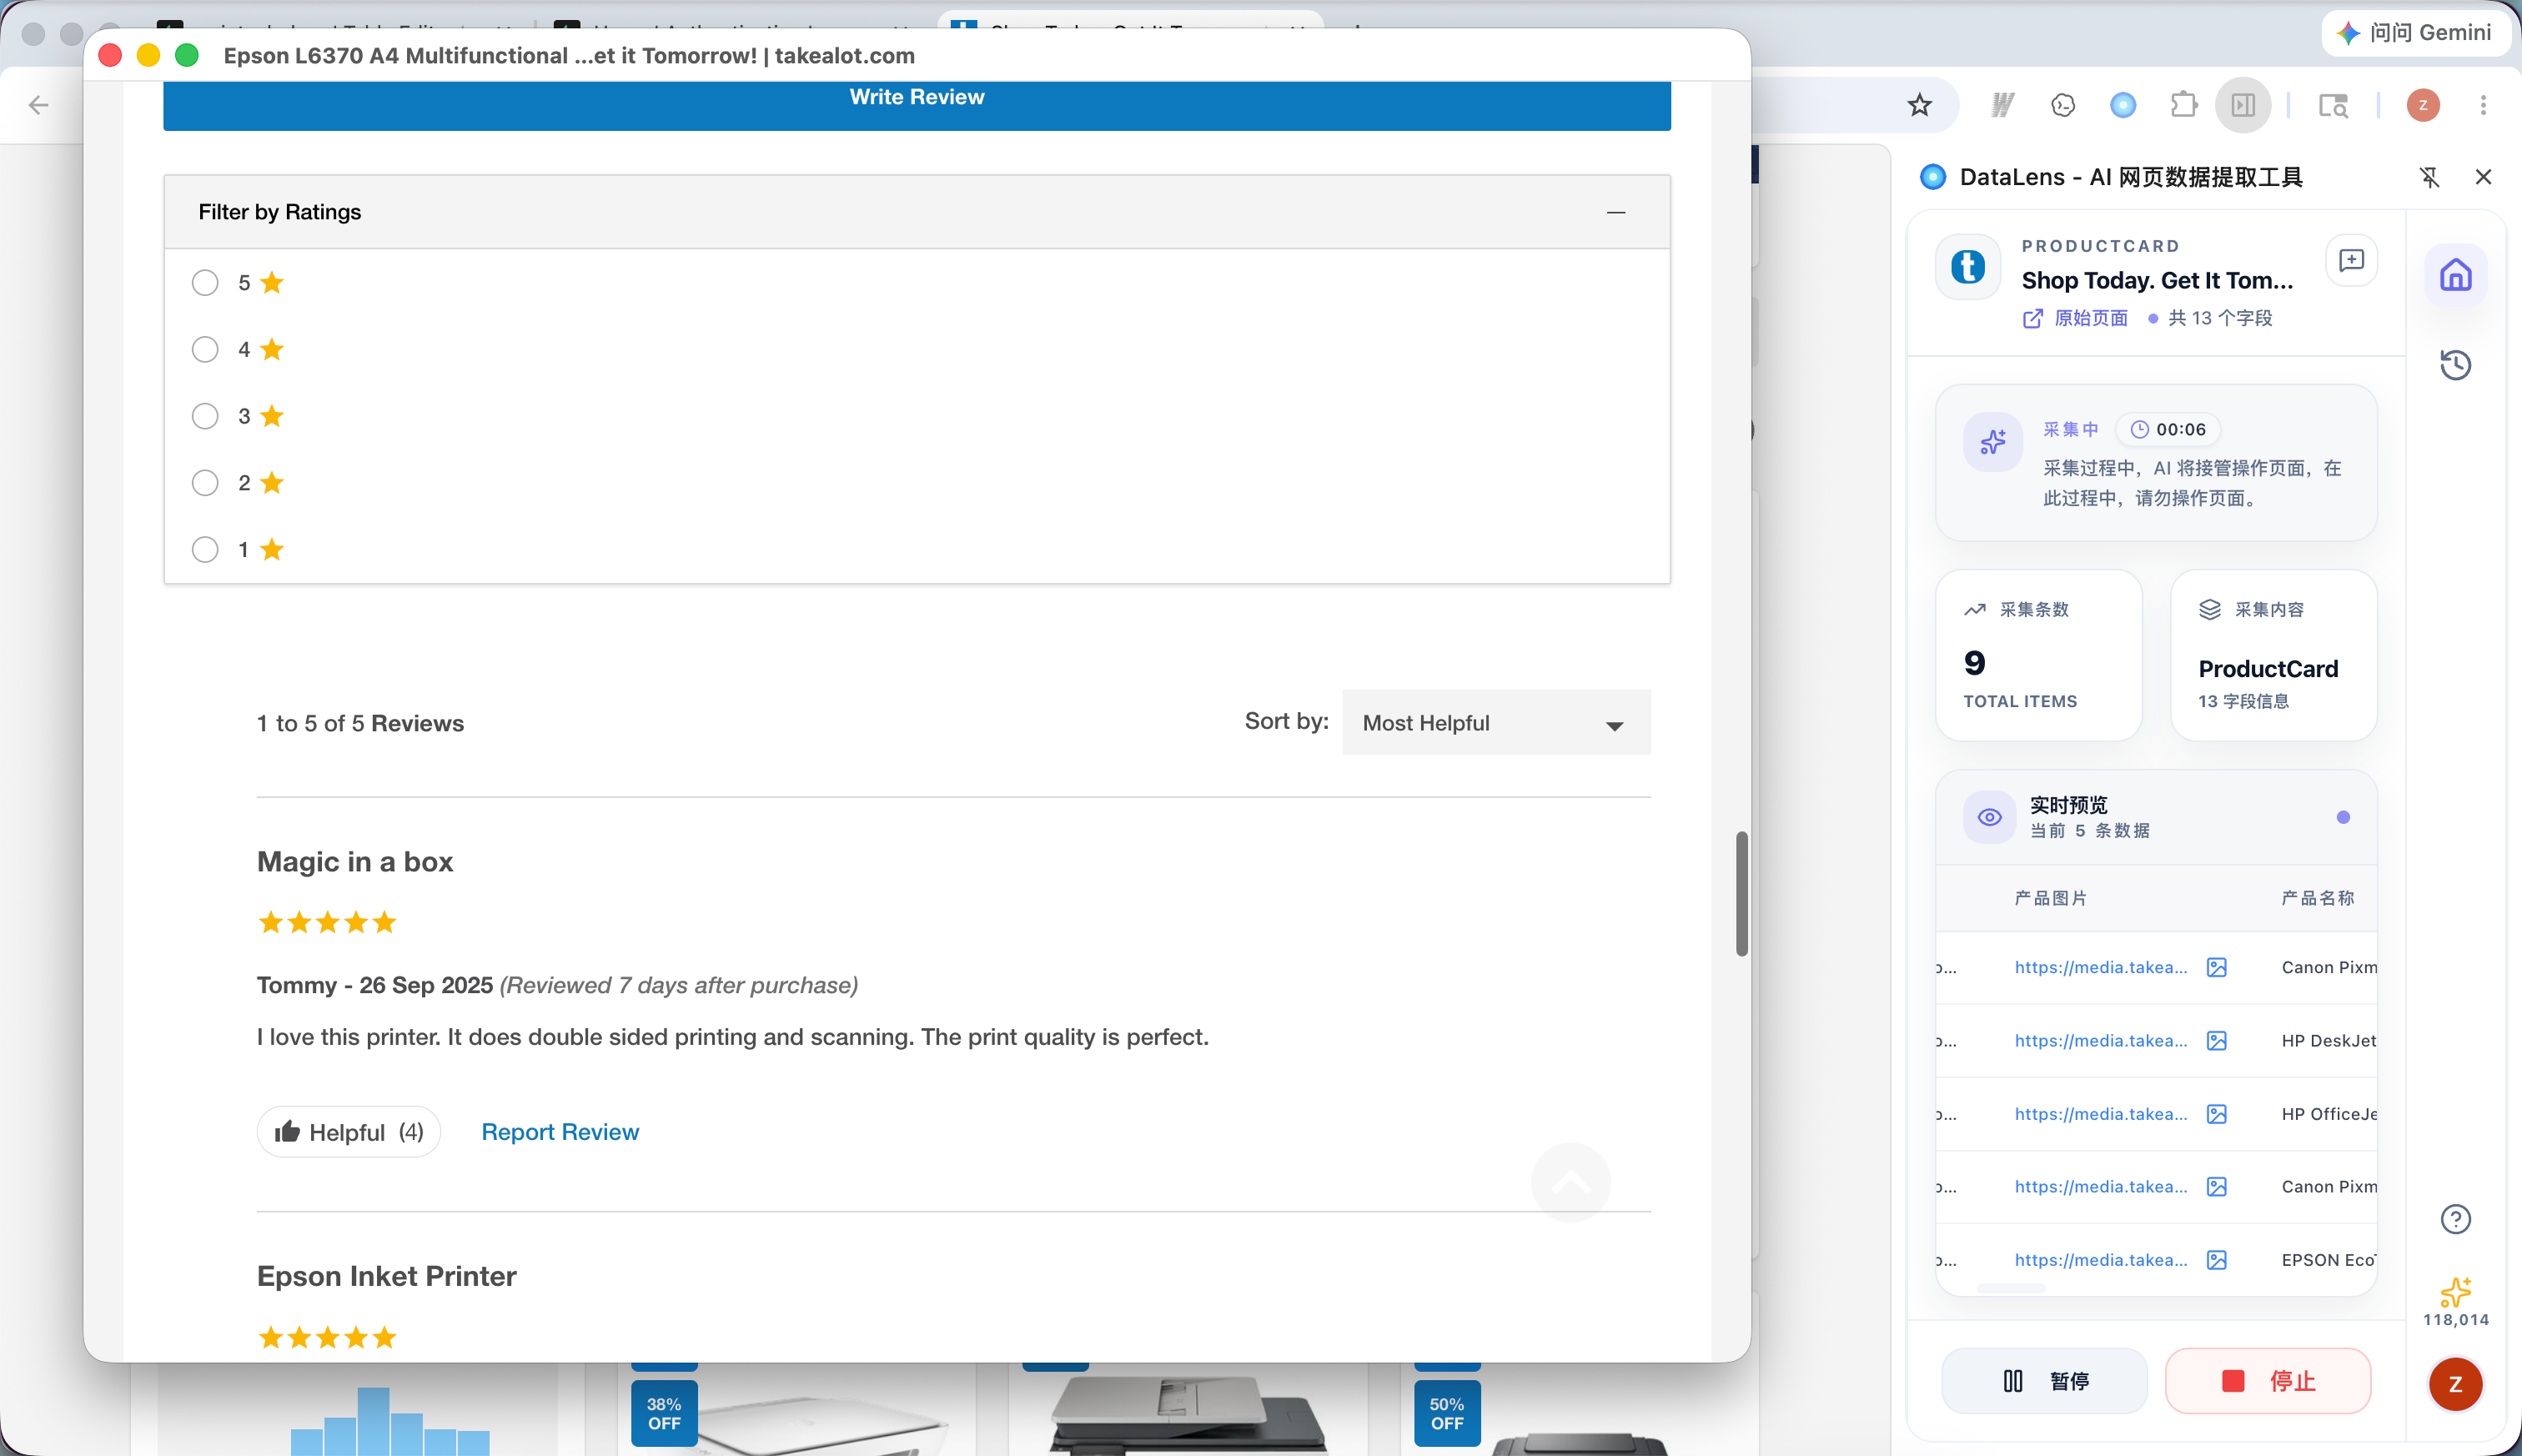The height and width of the screenshot is (1456, 2522).
Task: Select the 4 star rating filter
Action: tap(205, 349)
